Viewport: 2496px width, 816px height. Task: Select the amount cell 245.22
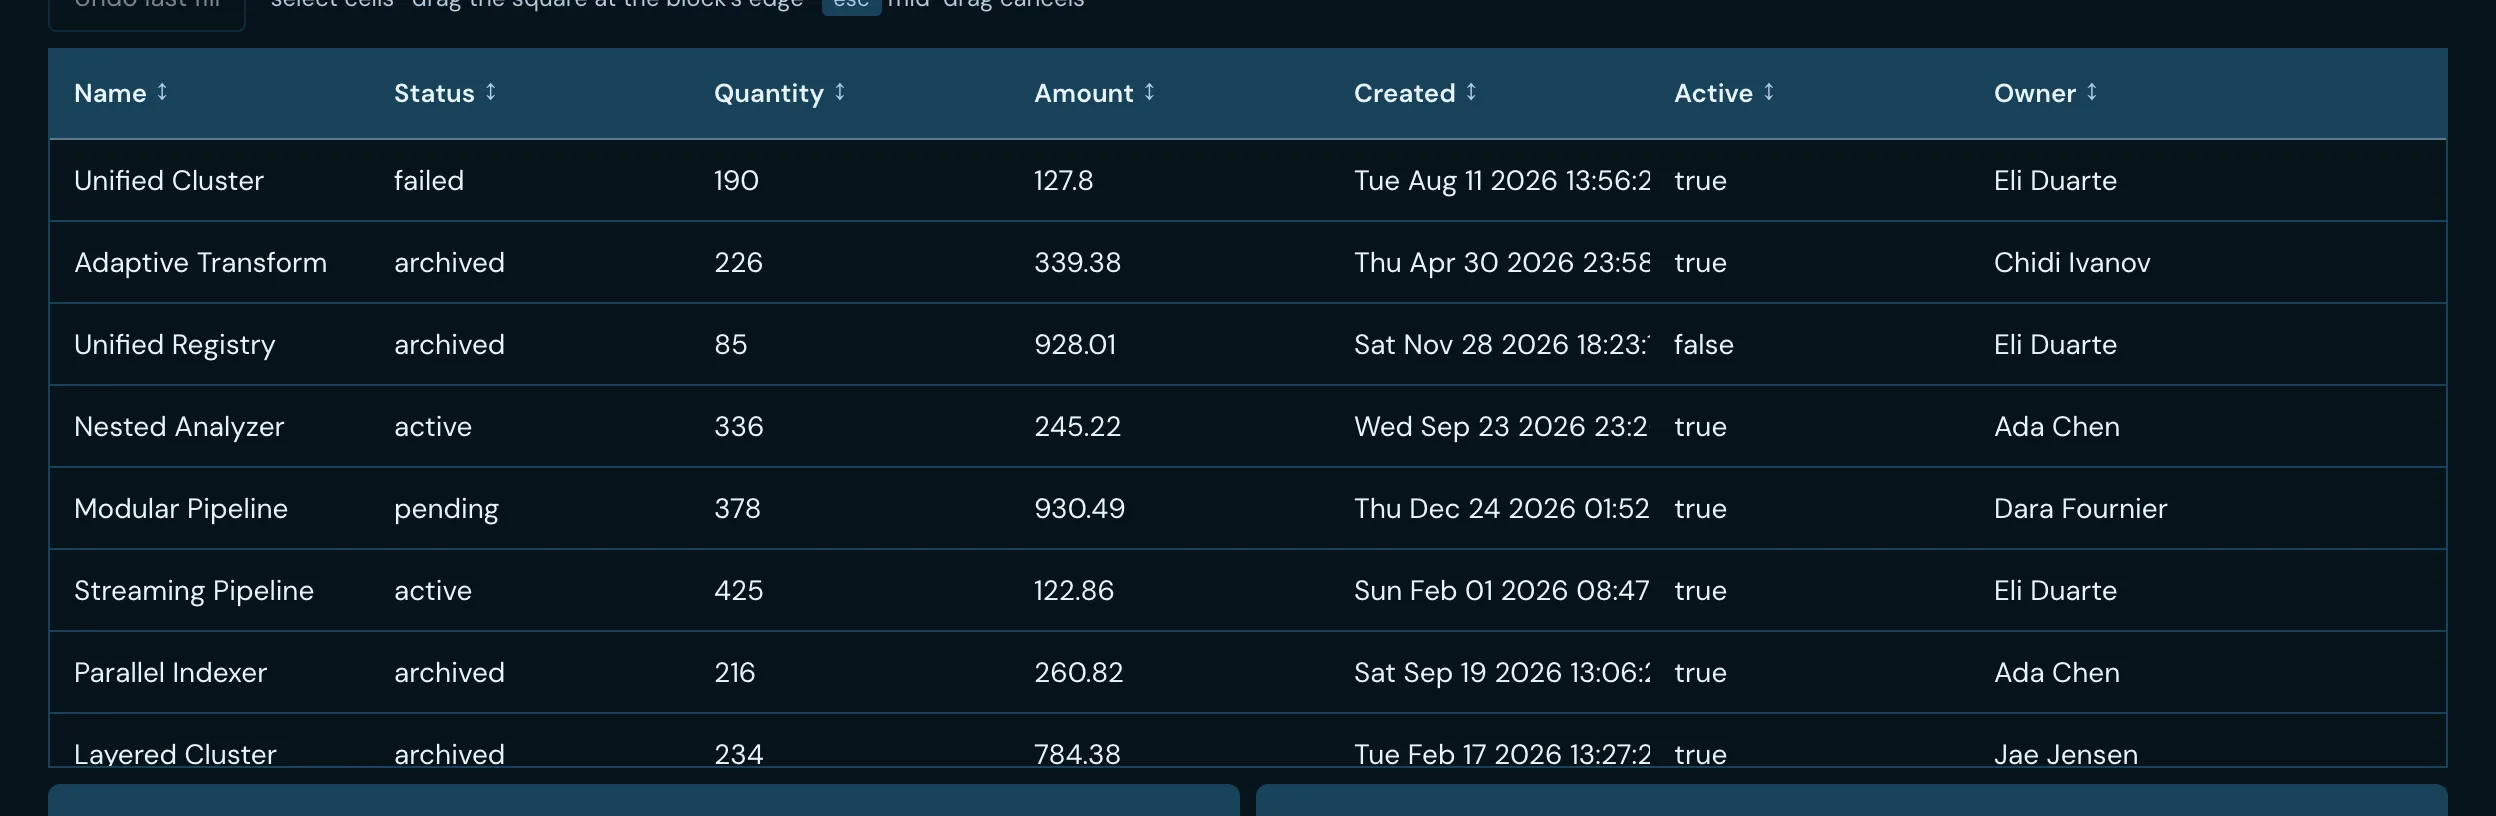(x=1169, y=426)
